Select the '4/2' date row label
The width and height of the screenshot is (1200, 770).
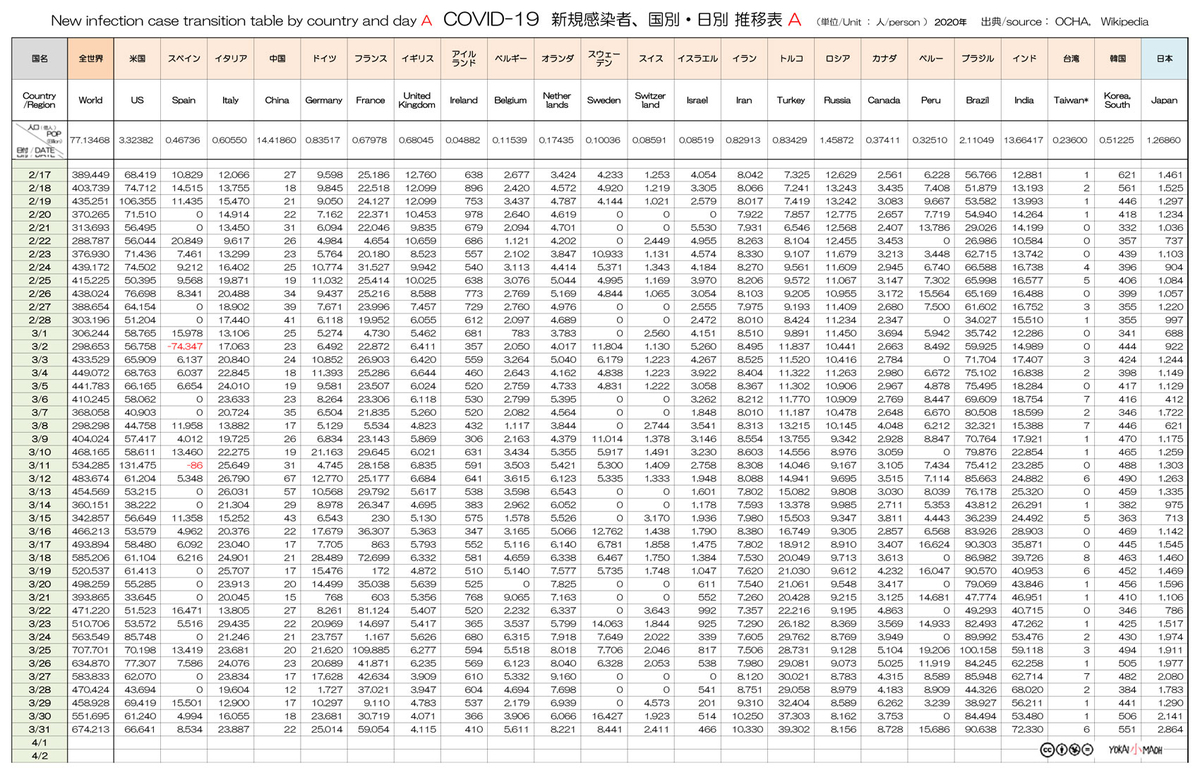click(40, 757)
